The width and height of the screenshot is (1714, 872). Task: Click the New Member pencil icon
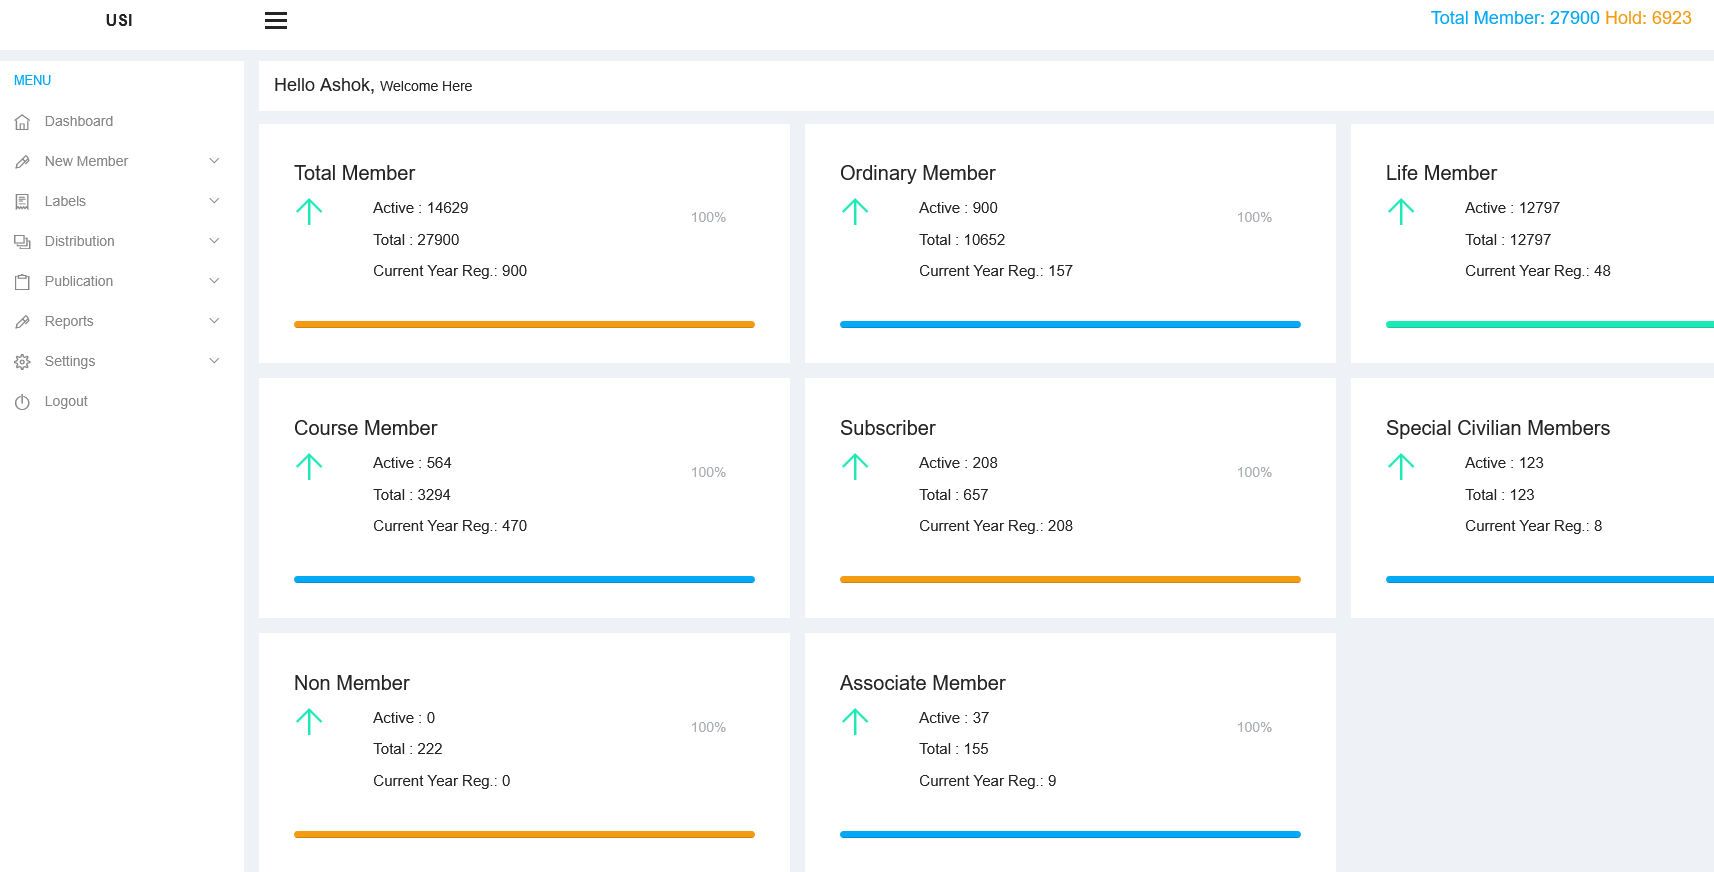pyautogui.click(x=22, y=162)
